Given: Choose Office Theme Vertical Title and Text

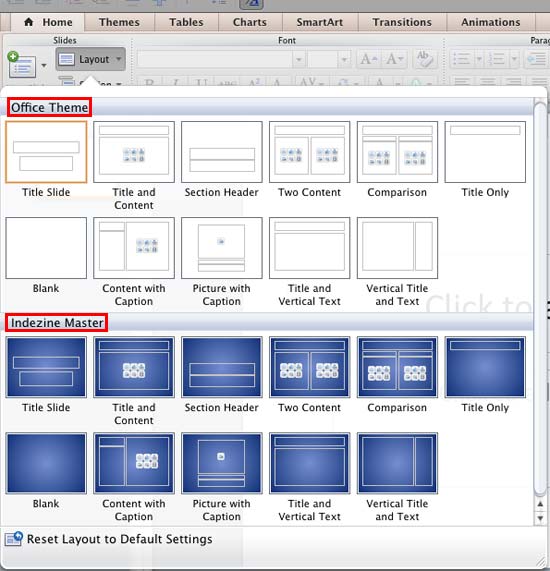Looking at the screenshot, I should (397, 248).
